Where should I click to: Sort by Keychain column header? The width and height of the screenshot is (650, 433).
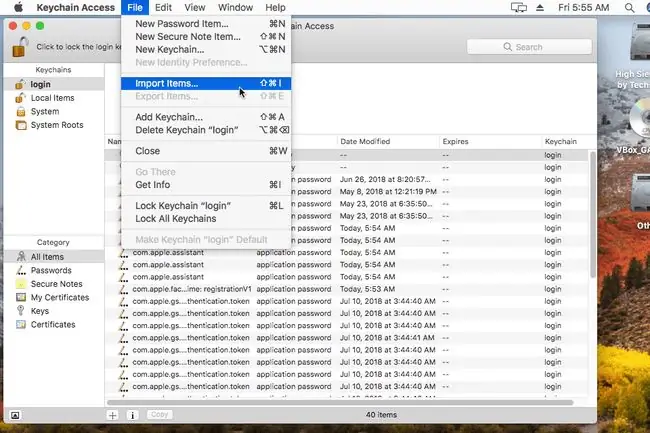click(565, 141)
